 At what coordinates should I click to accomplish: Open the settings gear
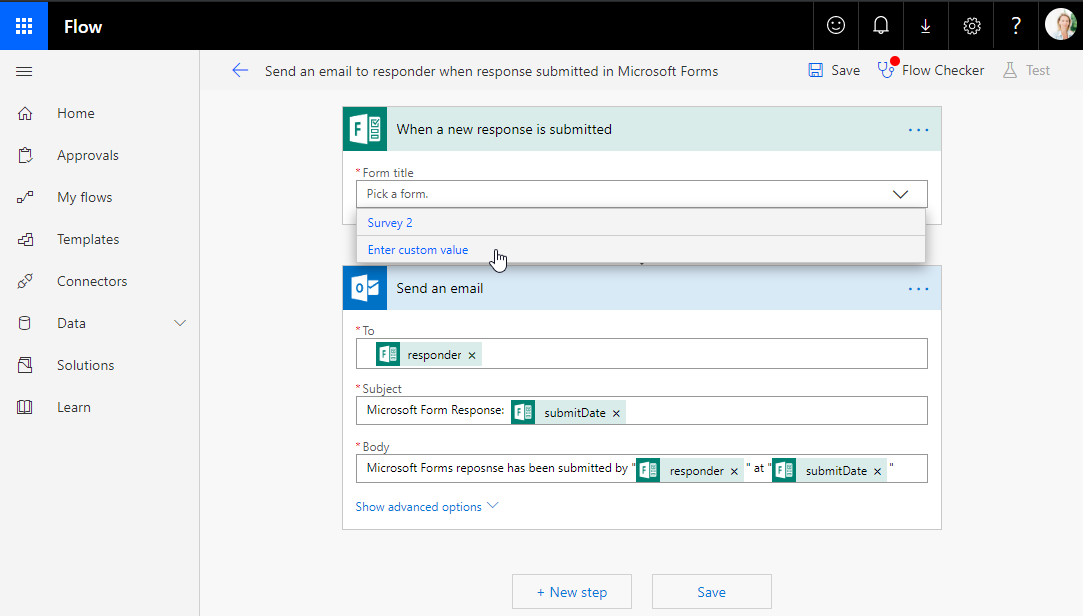(972, 27)
